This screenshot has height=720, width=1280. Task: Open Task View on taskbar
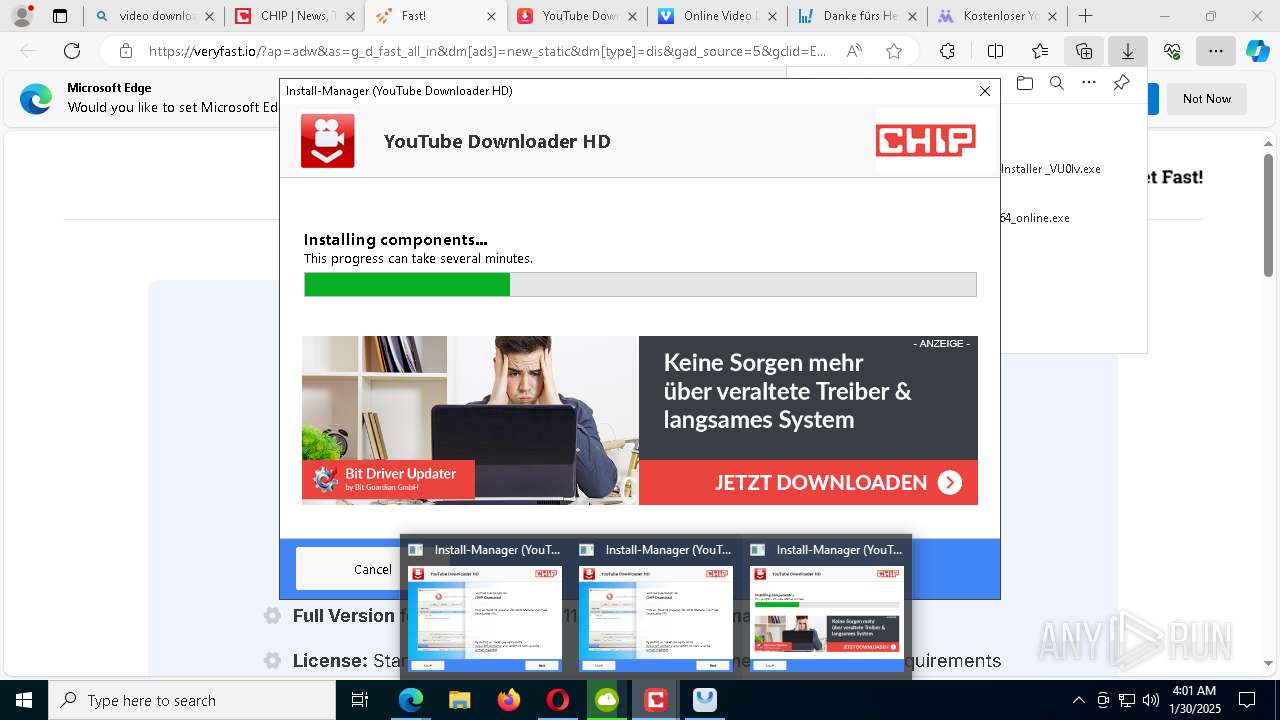coord(361,700)
